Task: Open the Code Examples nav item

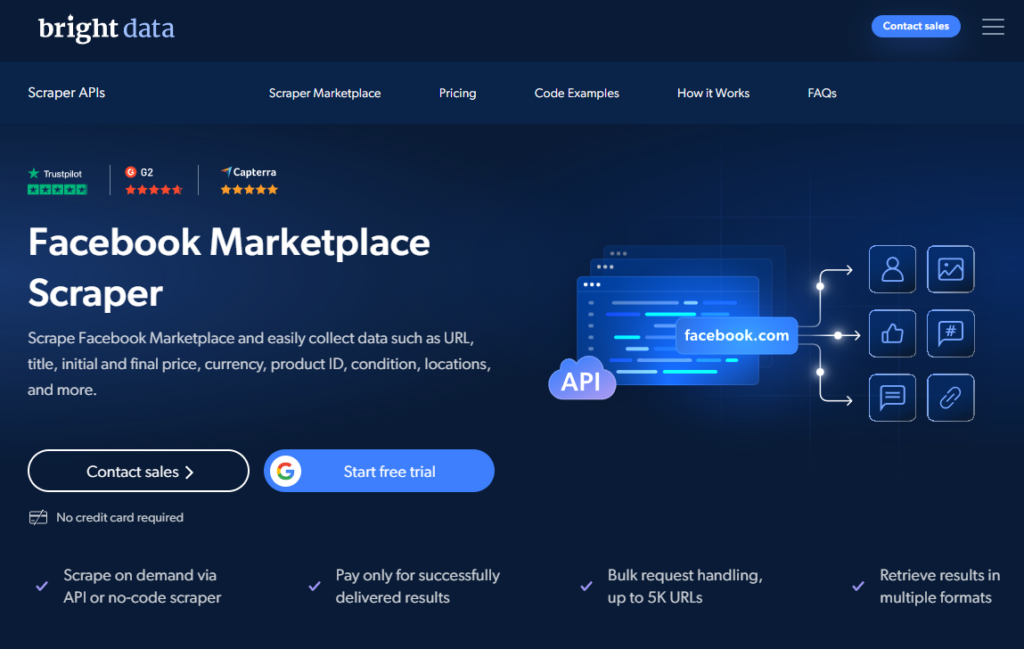Action: coord(577,93)
